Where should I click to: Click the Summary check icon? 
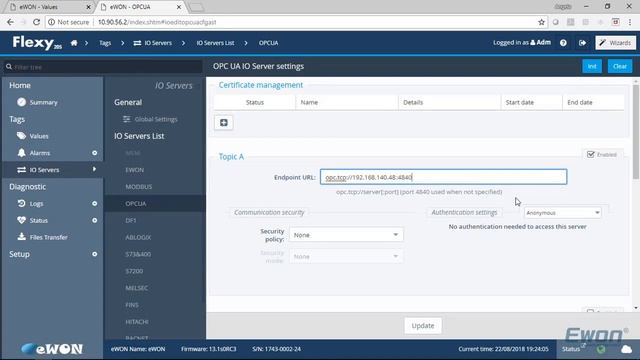[22, 102]
